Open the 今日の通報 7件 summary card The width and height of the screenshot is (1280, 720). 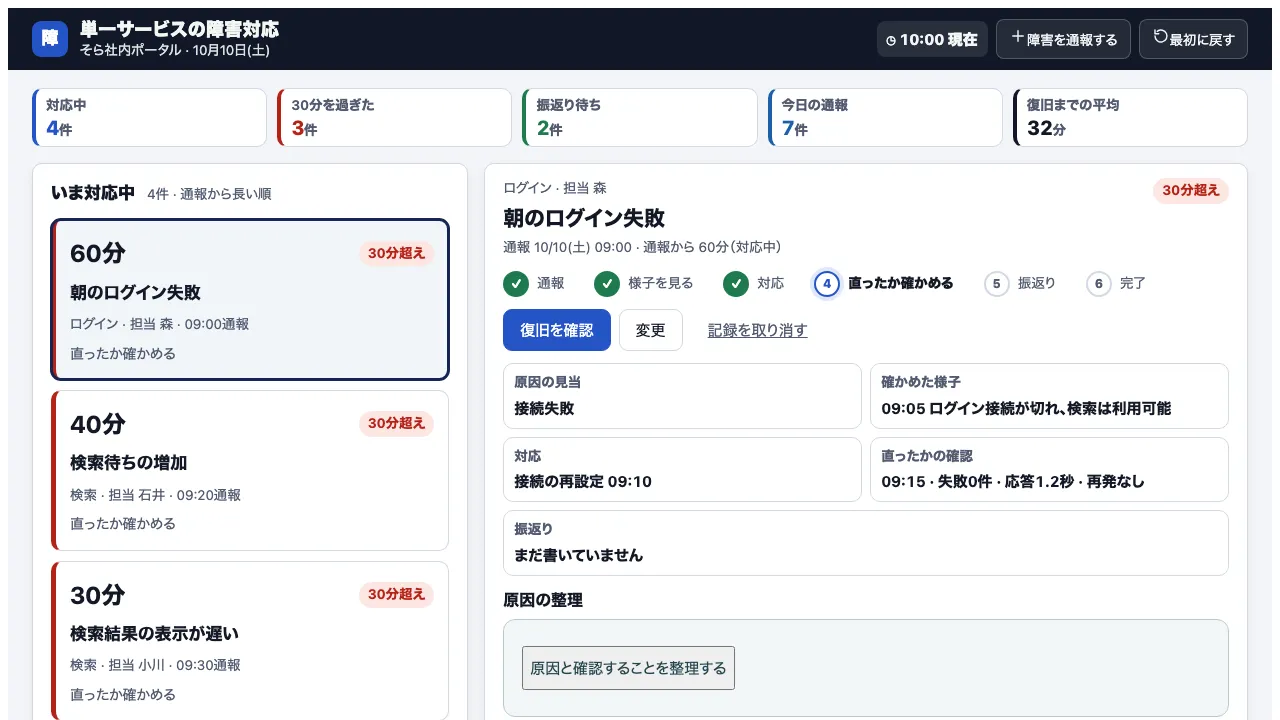point(885,118)
